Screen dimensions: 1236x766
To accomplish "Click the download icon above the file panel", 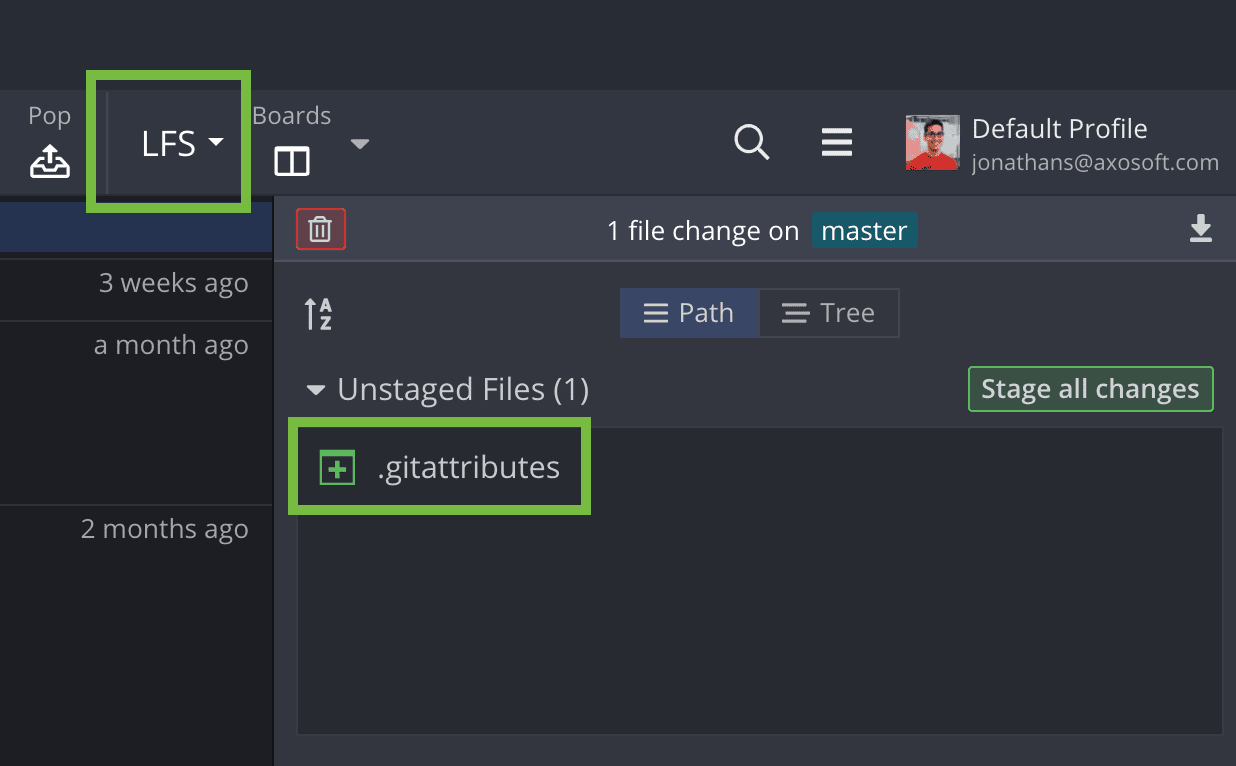I will coord(1201,229).
